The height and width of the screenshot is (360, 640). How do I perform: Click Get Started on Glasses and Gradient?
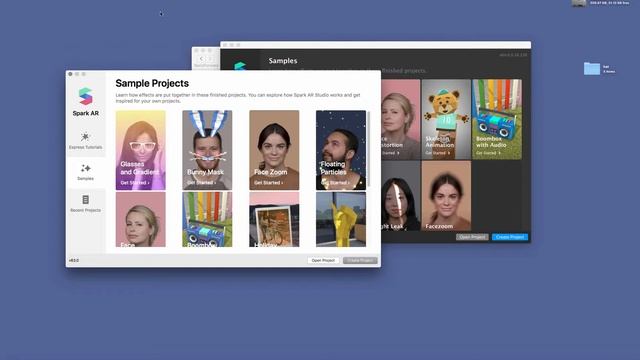click(x=135, y=183)
